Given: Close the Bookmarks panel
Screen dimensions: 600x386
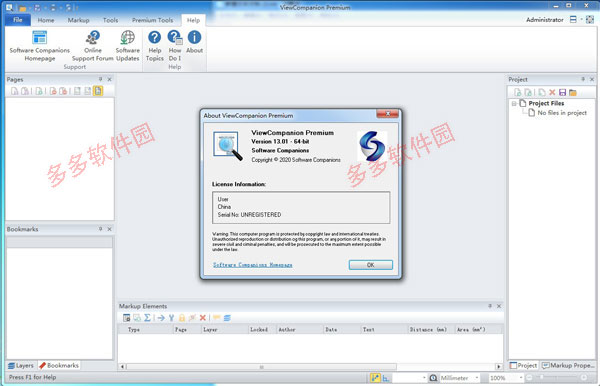Looking at the screenshot, I should [x=109, y=229].
